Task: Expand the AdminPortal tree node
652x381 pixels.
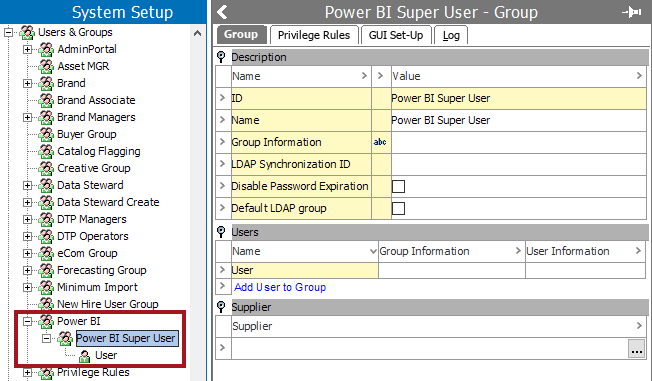Action: point(27,49)
